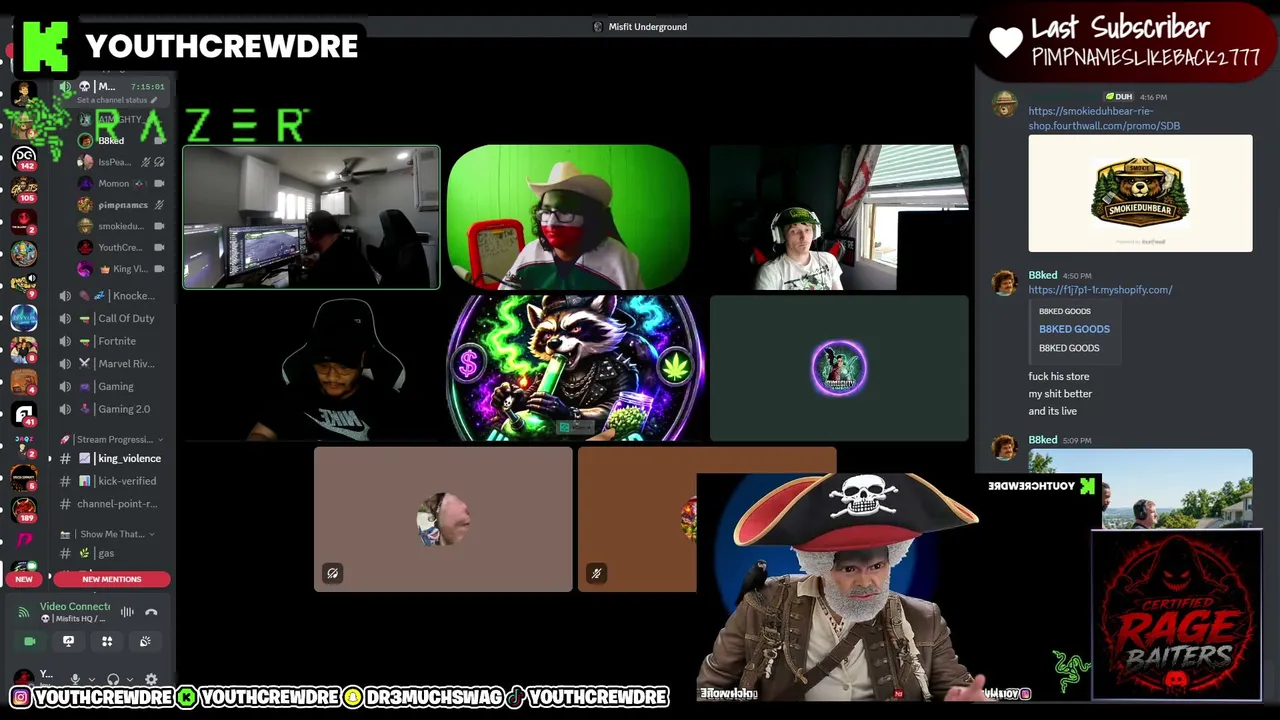This screenshot has width=1280, height=720.
Task: Click the NEW servers pill
Action: click(24, 579)
